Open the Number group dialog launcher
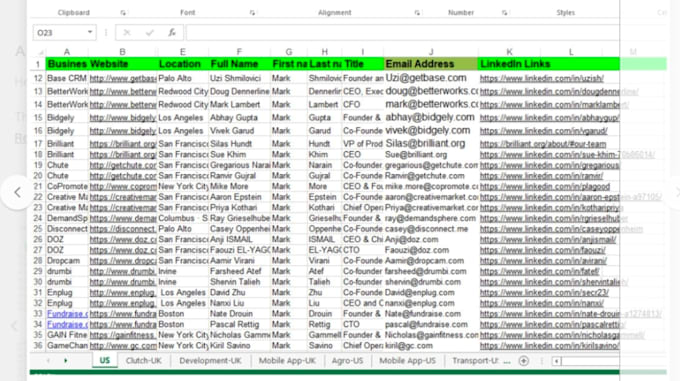The image size is (680, 381). [504, 13]
